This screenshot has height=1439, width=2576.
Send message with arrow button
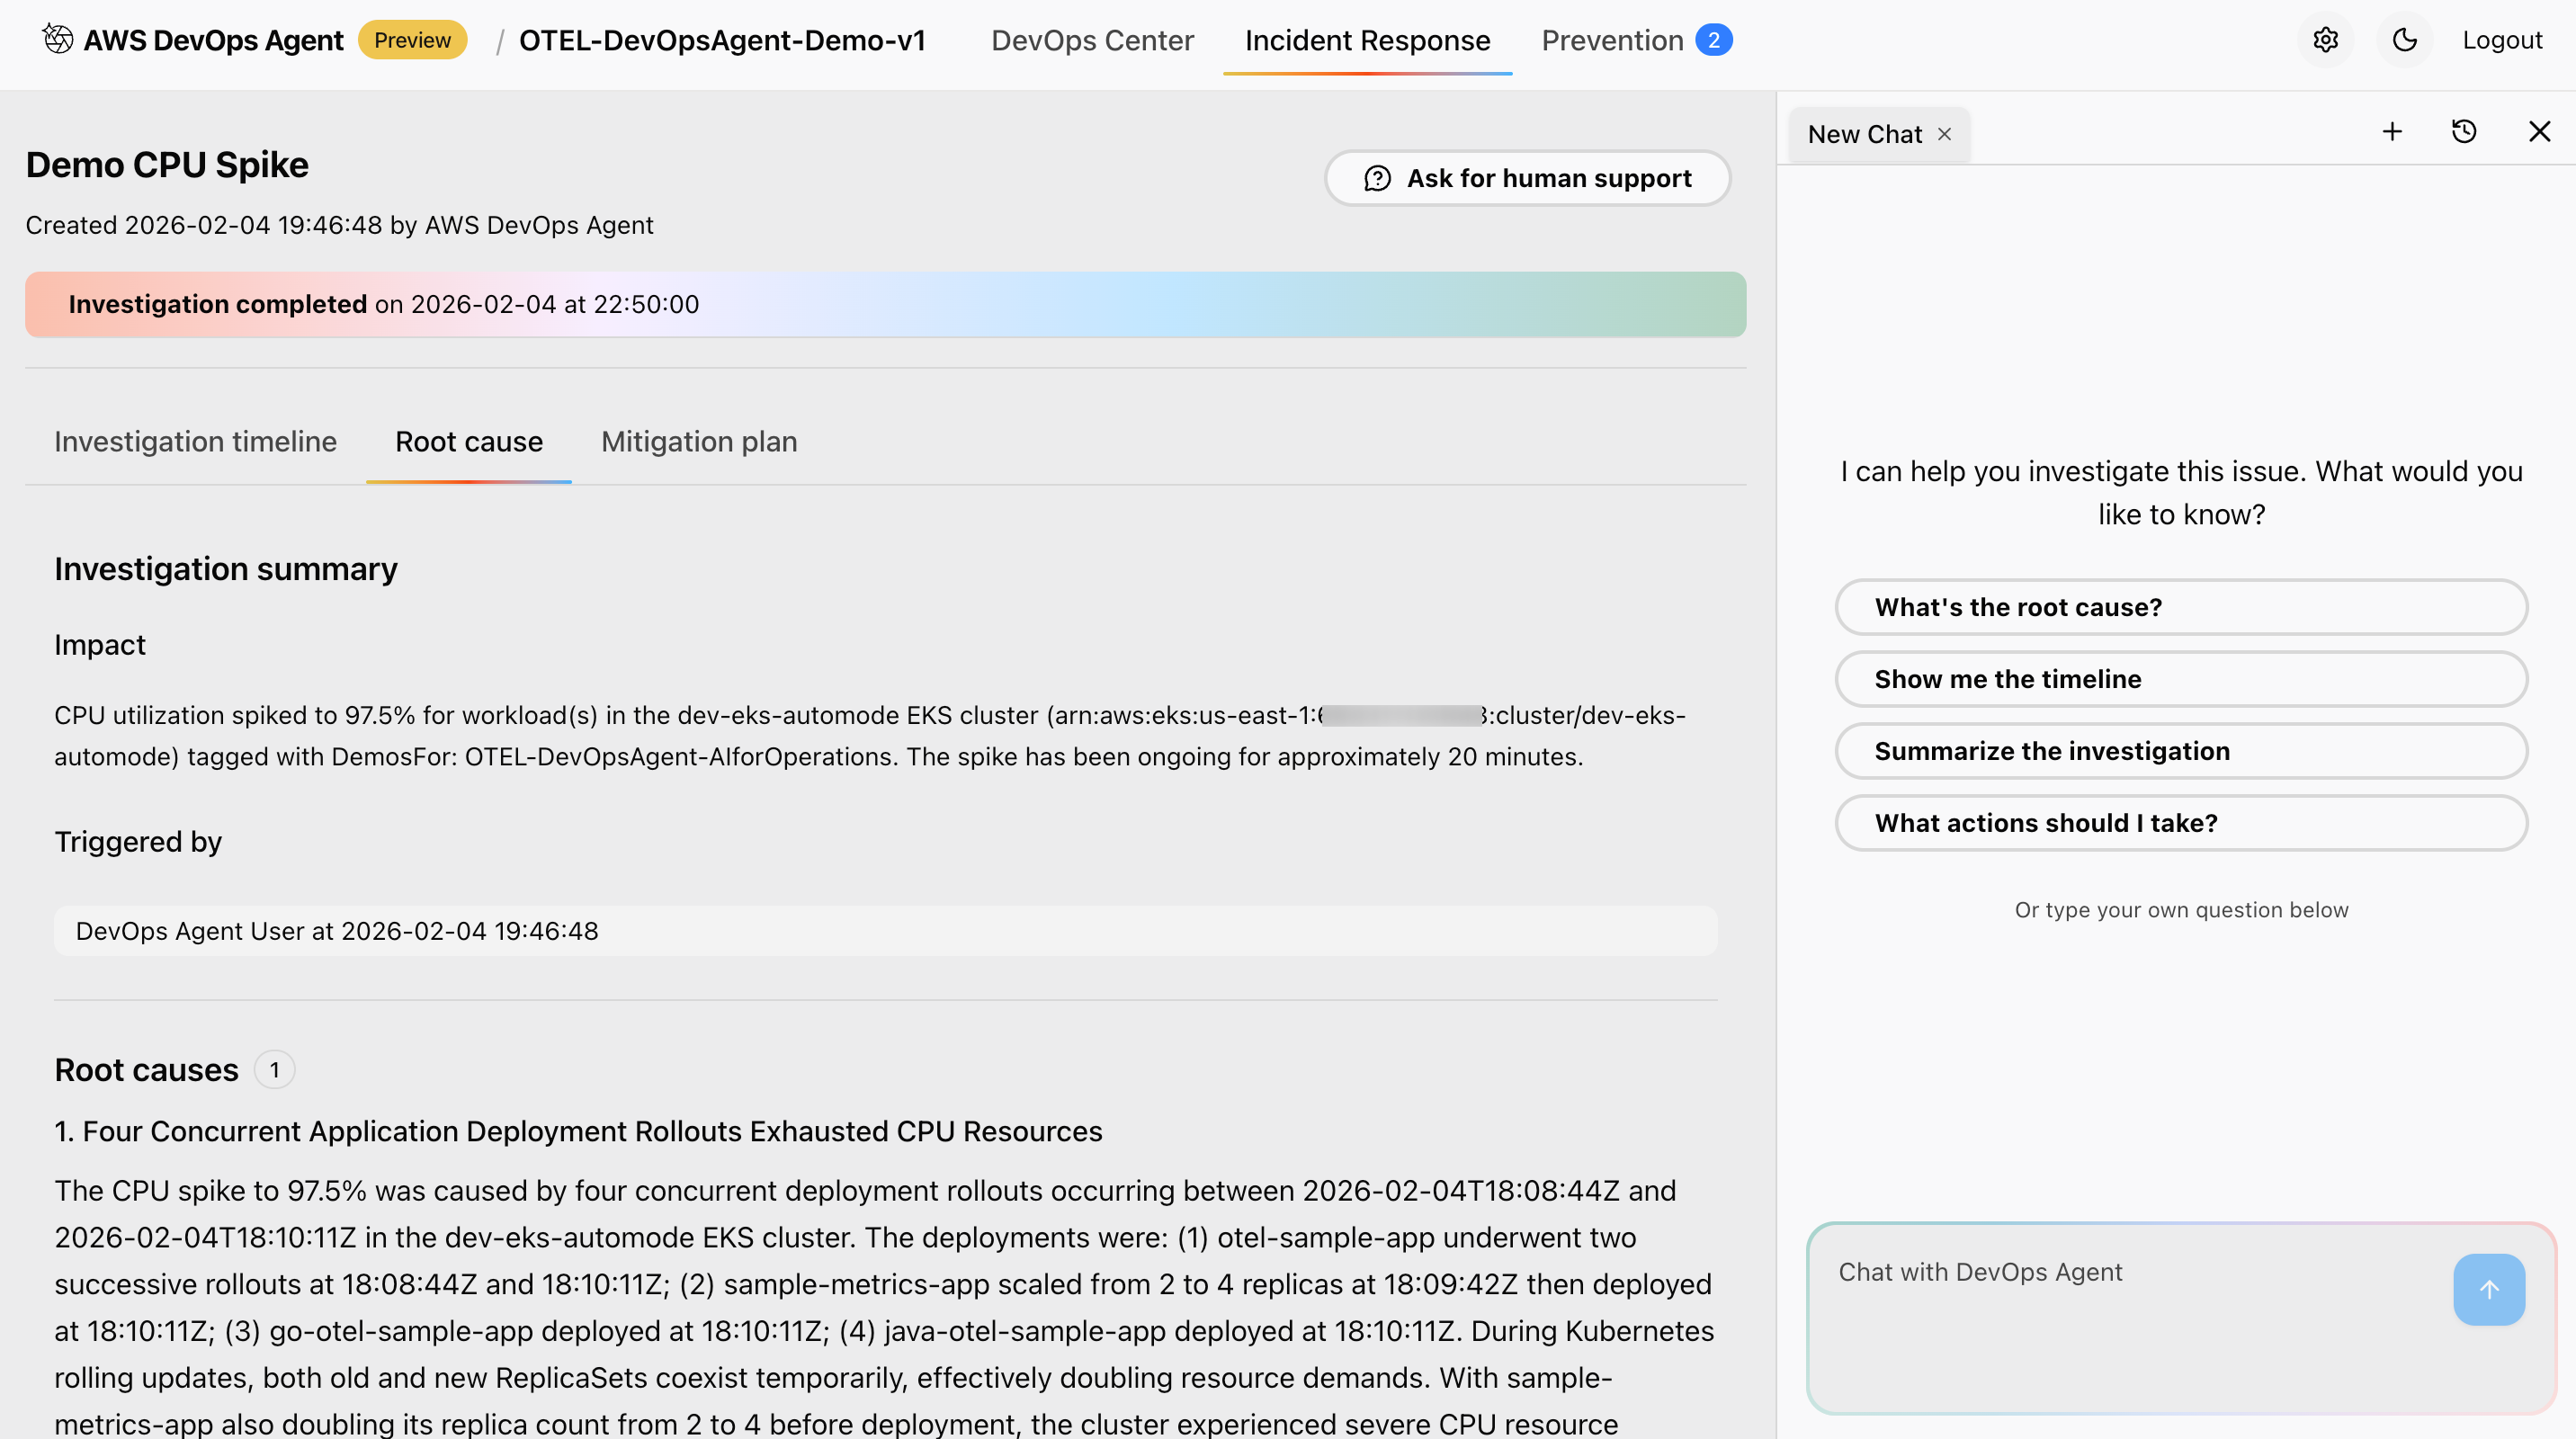click(x=2488, y=1289)
